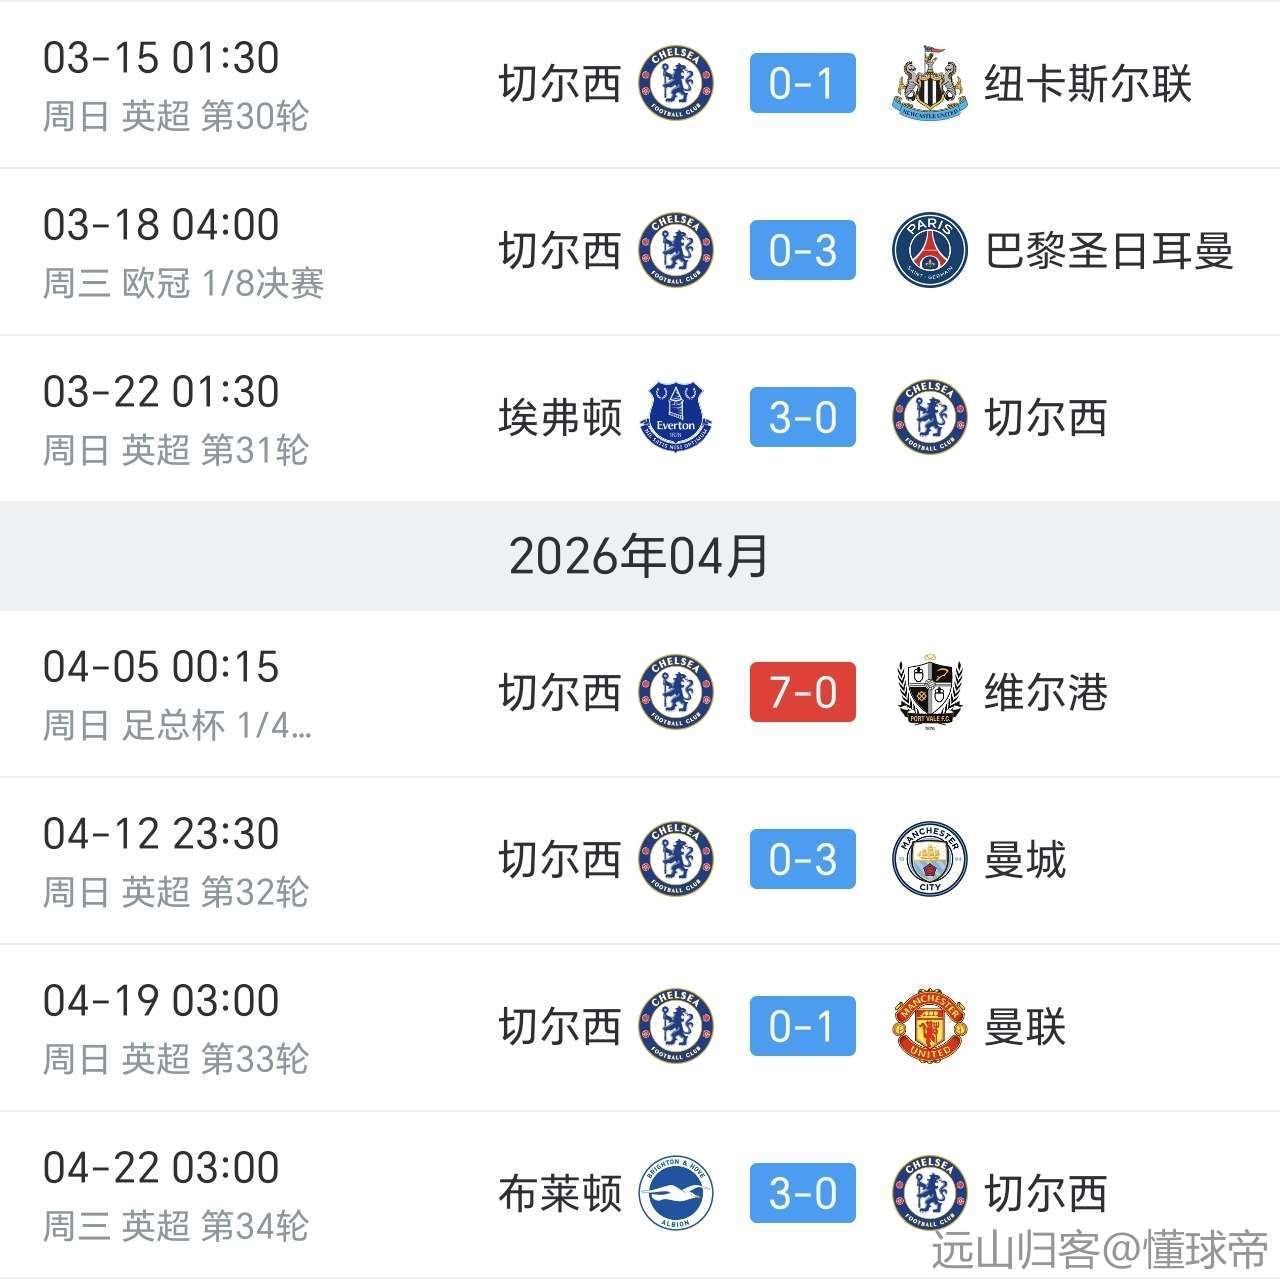The height and width of the screenshot is (1285, 1280).
Task: Open the 维尔港 team name
Action: click(1046, 692)
